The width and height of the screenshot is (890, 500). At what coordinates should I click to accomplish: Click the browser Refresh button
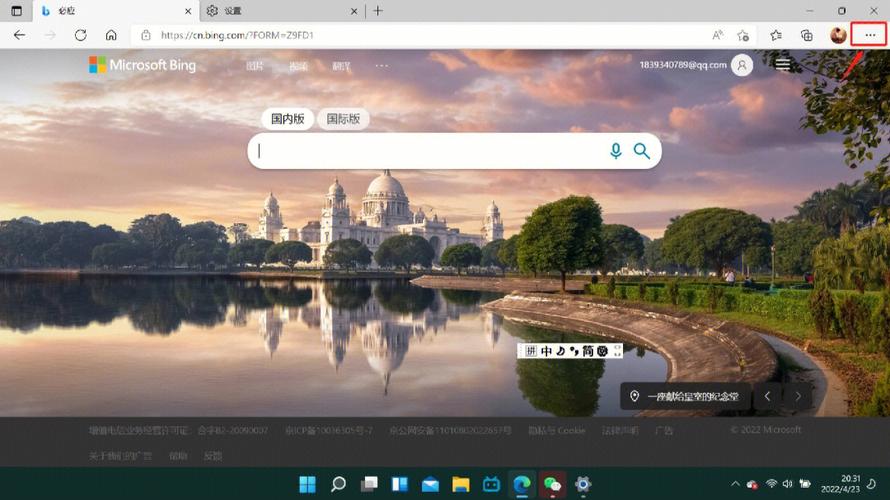tap(80, 35)
